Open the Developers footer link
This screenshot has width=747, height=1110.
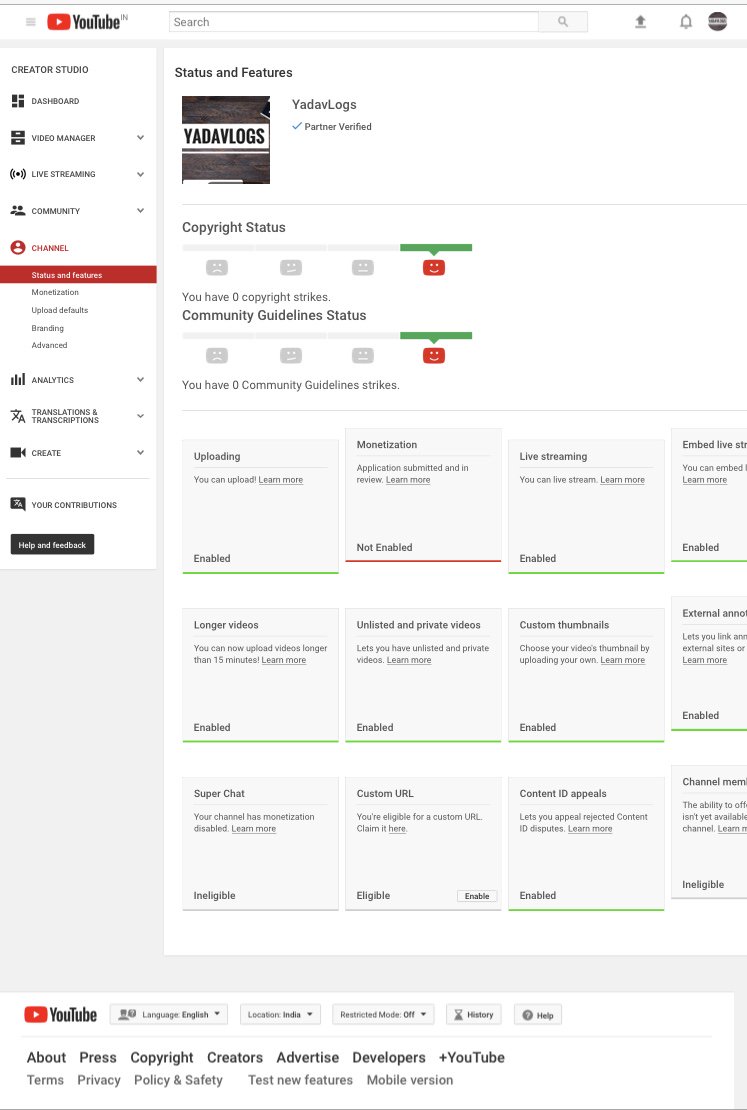pyautogui.click(x=389, y=1058)
